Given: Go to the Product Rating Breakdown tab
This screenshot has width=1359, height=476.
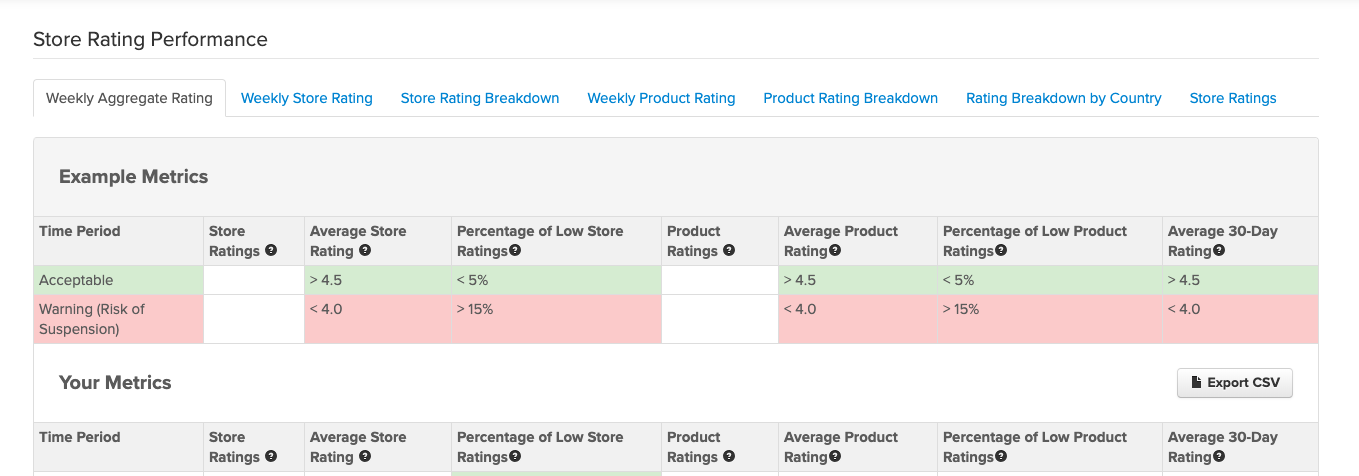Looking at the screenshot, I should (850, 98).
